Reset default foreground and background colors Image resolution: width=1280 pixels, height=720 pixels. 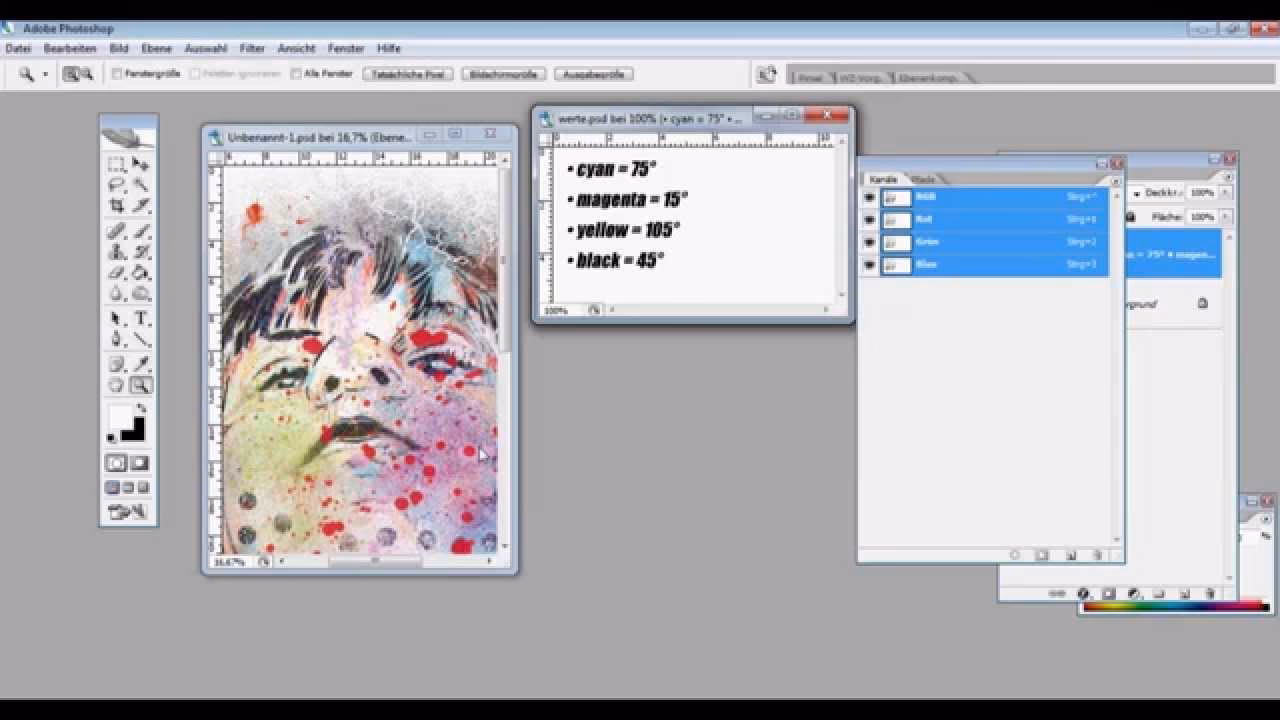pyautogui.click(x=110, y=436)
